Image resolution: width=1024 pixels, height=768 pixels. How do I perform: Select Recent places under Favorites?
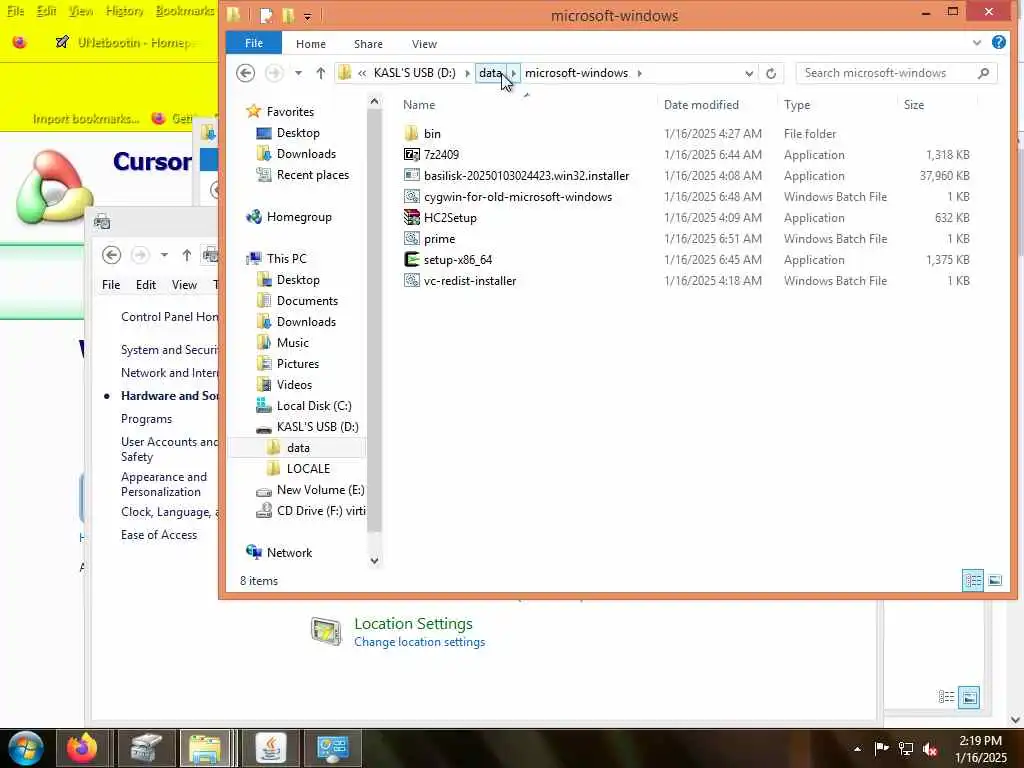313,175
